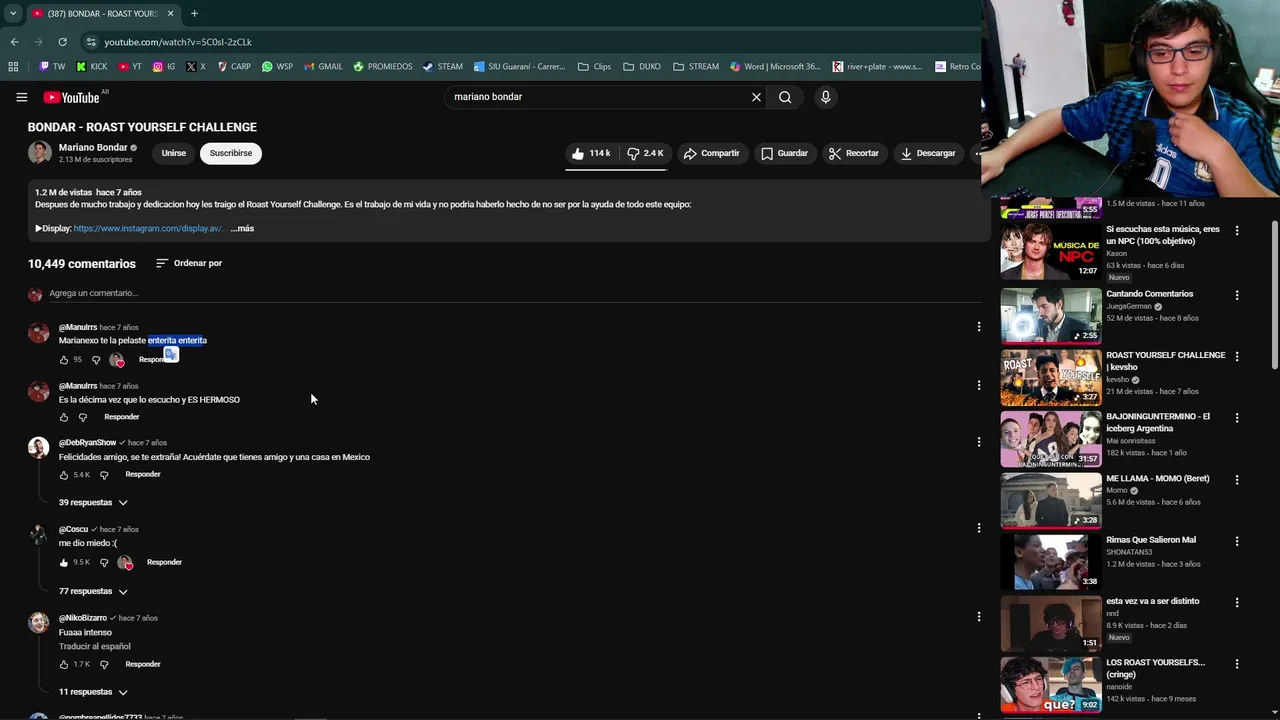Open the GMAIL bookmark

[x=323, y=67]
